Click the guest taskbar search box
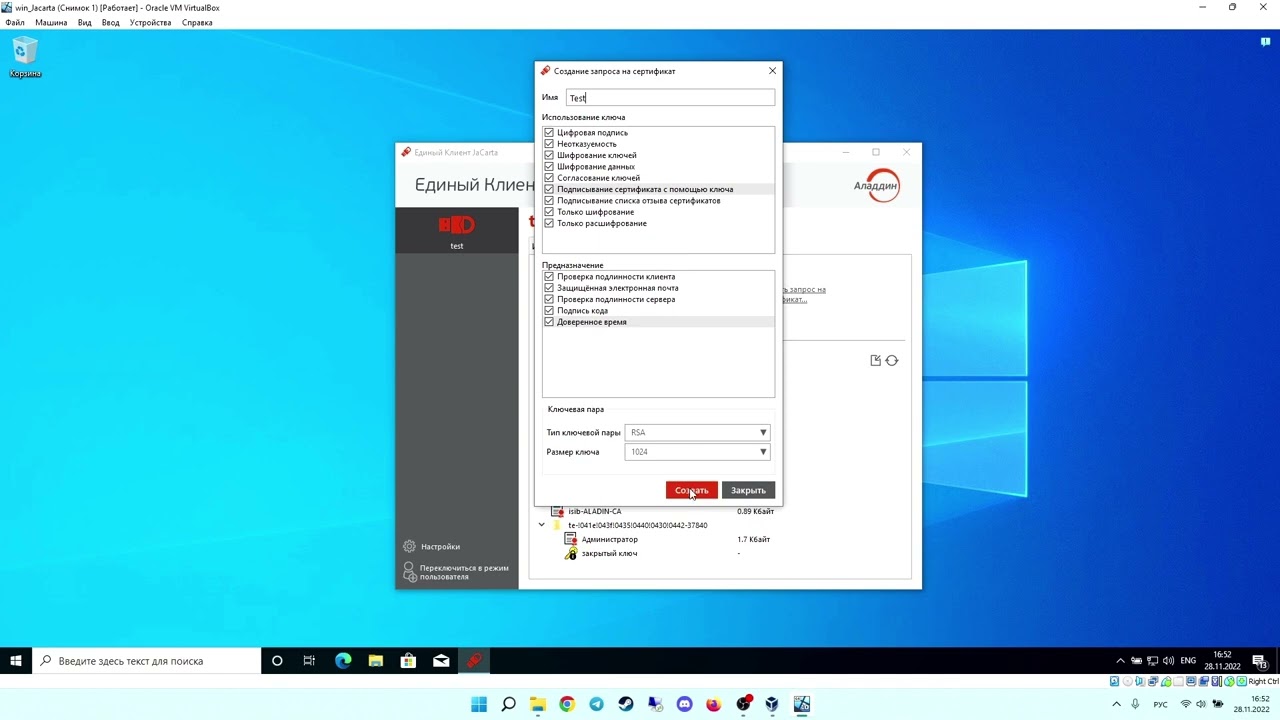 click(147, 661)
